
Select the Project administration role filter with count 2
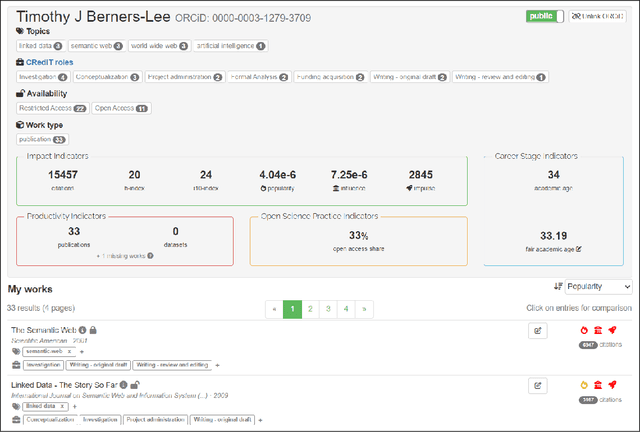184,77
